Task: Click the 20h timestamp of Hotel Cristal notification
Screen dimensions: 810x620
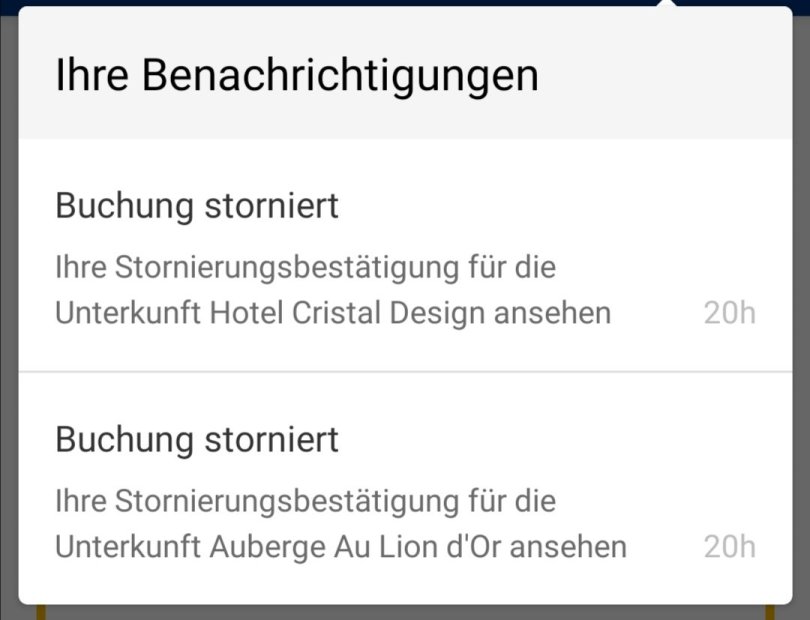Action: (x=729, y=313)
